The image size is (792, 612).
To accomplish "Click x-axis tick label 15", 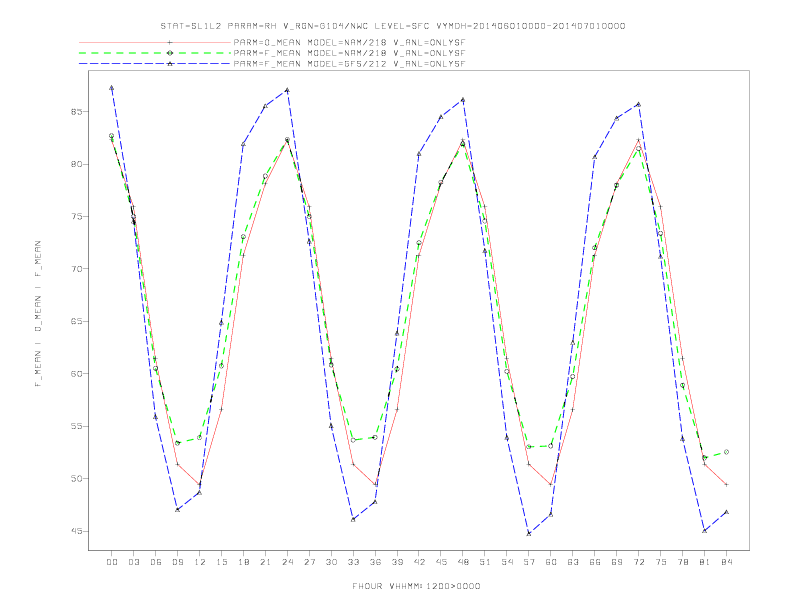I will [x=221, y=562].
